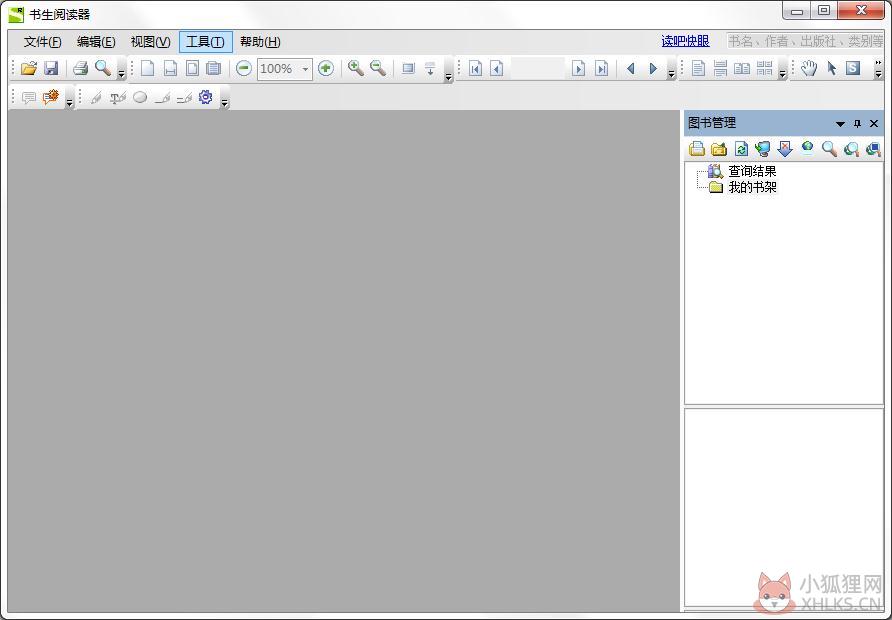Click the blue back-view arrow
This screenshot has width=892, height=620.
click(x=630, y=69)
